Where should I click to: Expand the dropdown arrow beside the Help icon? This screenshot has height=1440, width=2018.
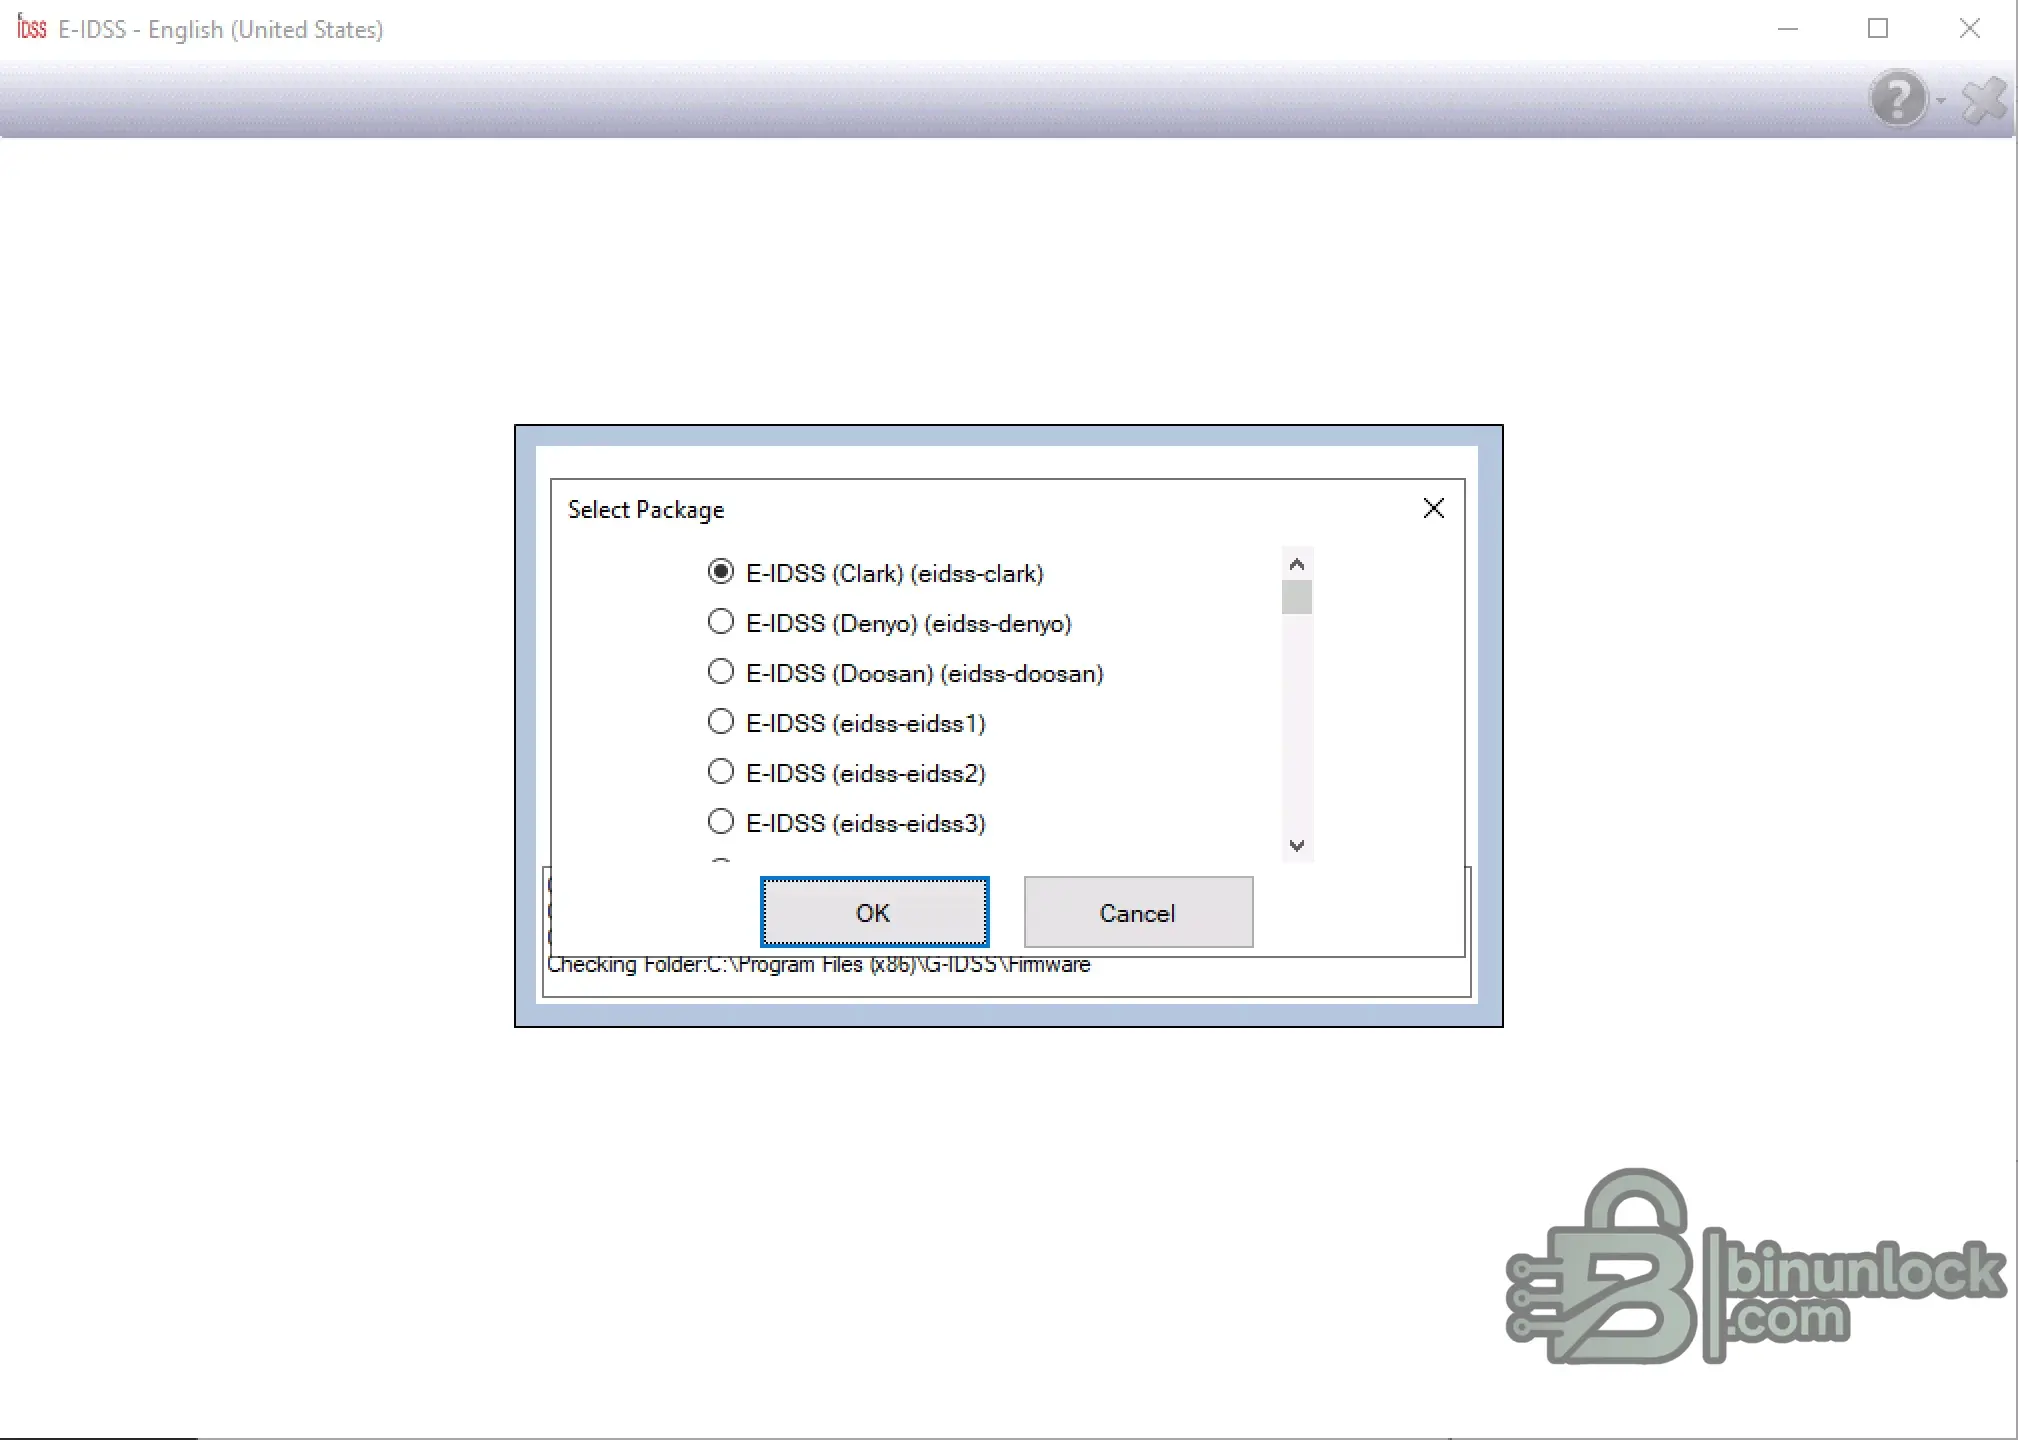[x=1941, y=100]
